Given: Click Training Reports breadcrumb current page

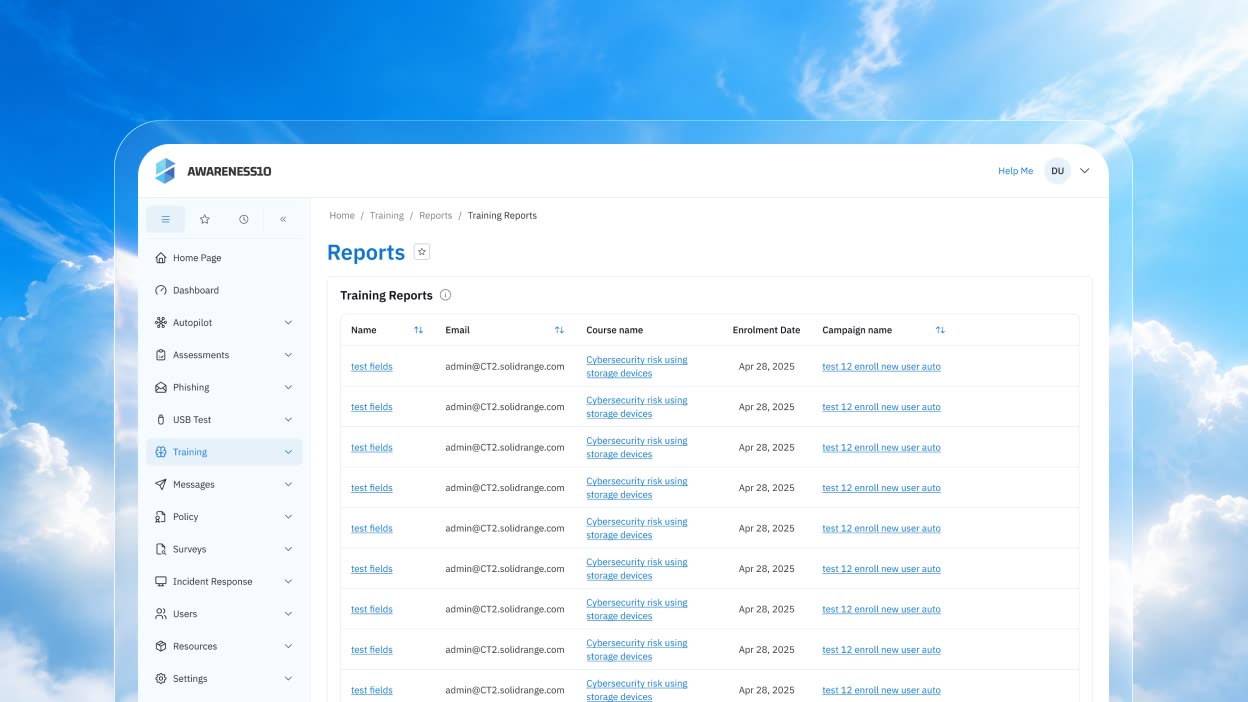Looking at the screenshot, I should pos(502,215).
